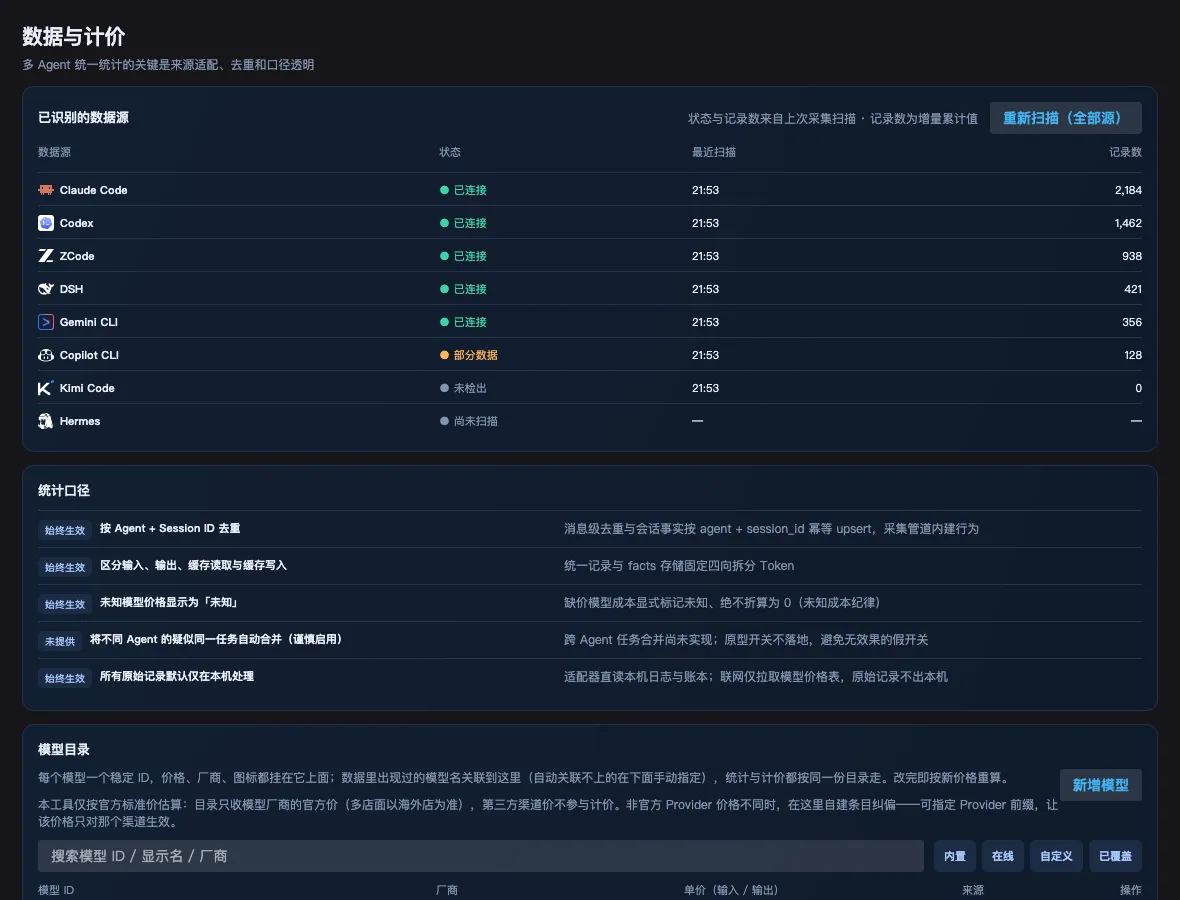
Task: Click the Copilot CLI name label
Action: pos(89,355)
